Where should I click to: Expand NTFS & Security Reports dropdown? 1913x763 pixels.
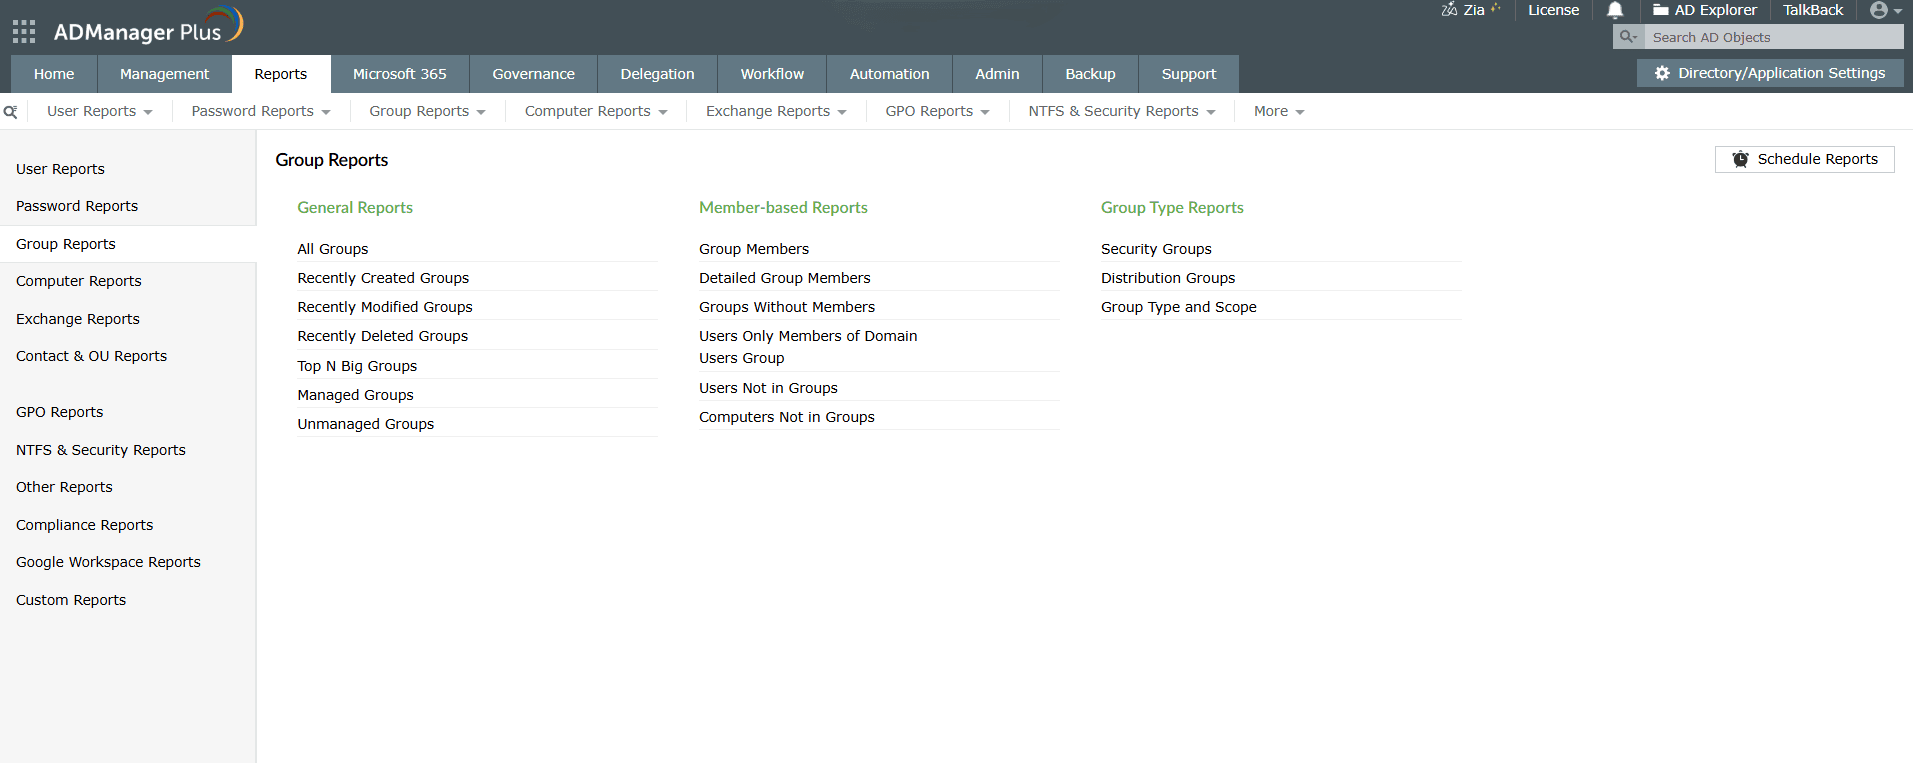1122,111
